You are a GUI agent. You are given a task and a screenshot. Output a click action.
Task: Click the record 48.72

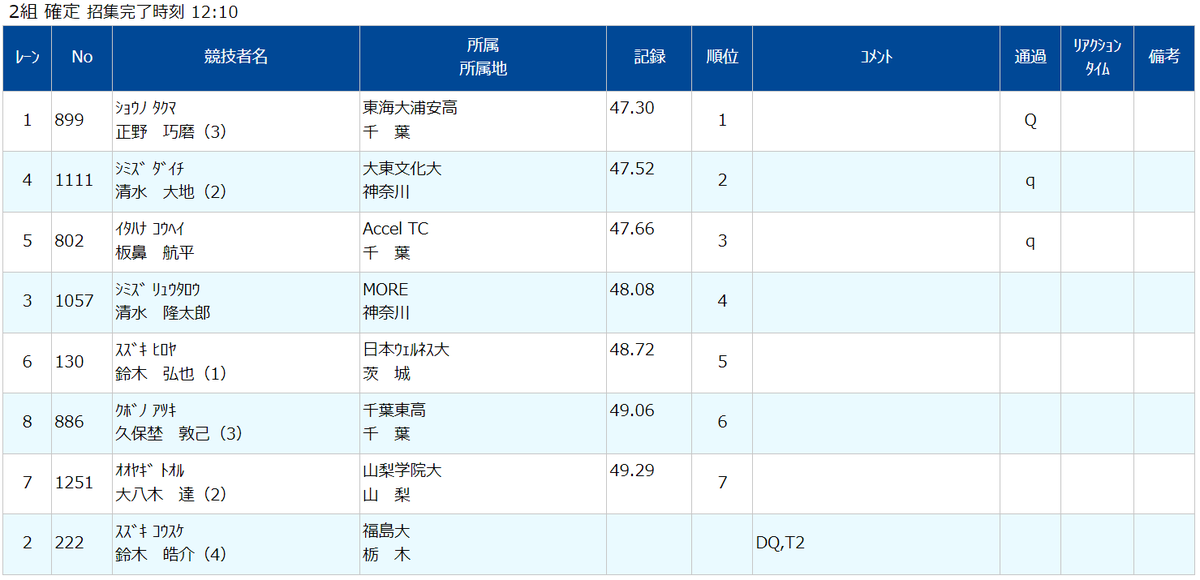632,349
